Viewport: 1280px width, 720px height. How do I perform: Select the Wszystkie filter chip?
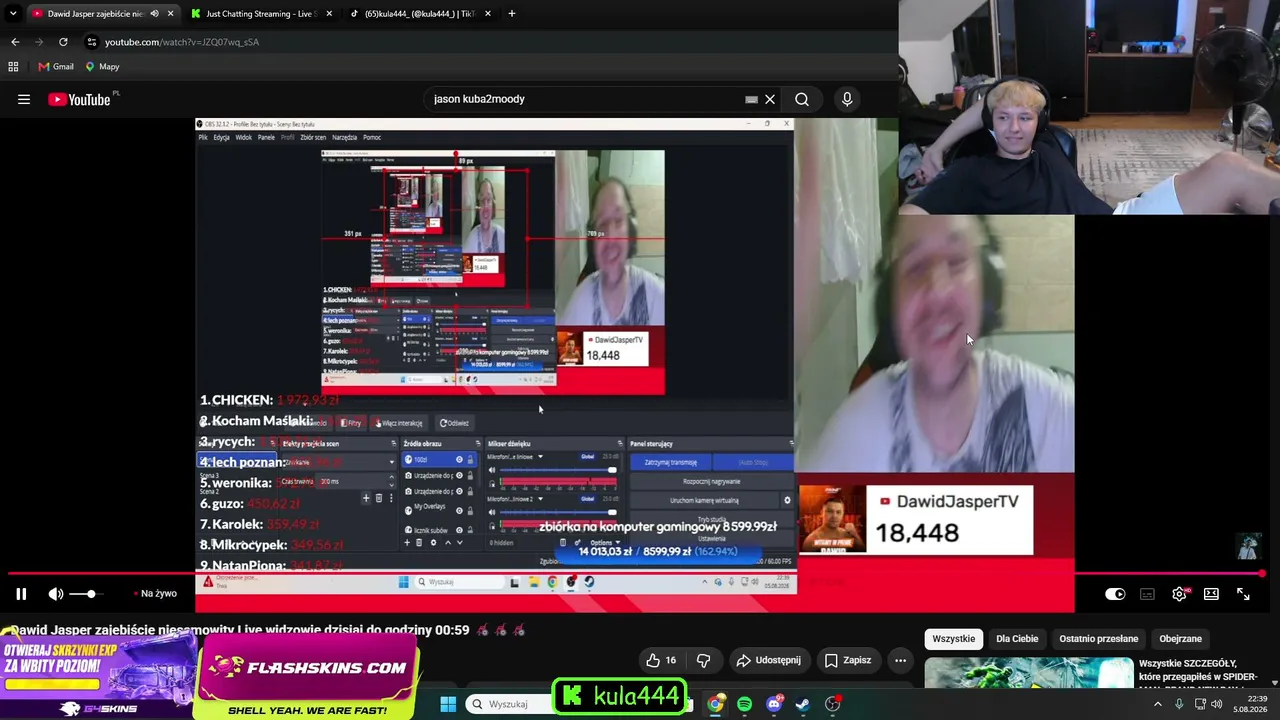(x=954, y=639)
